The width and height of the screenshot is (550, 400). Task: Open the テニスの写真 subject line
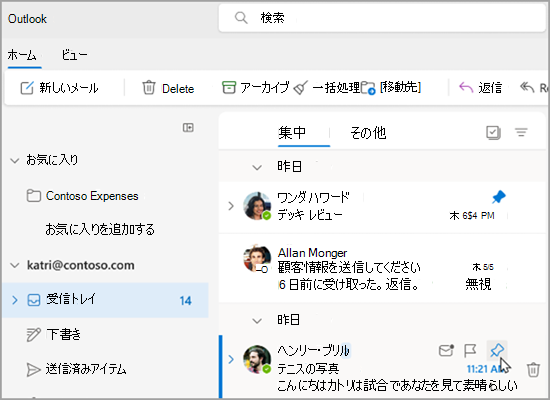[308, 369]
